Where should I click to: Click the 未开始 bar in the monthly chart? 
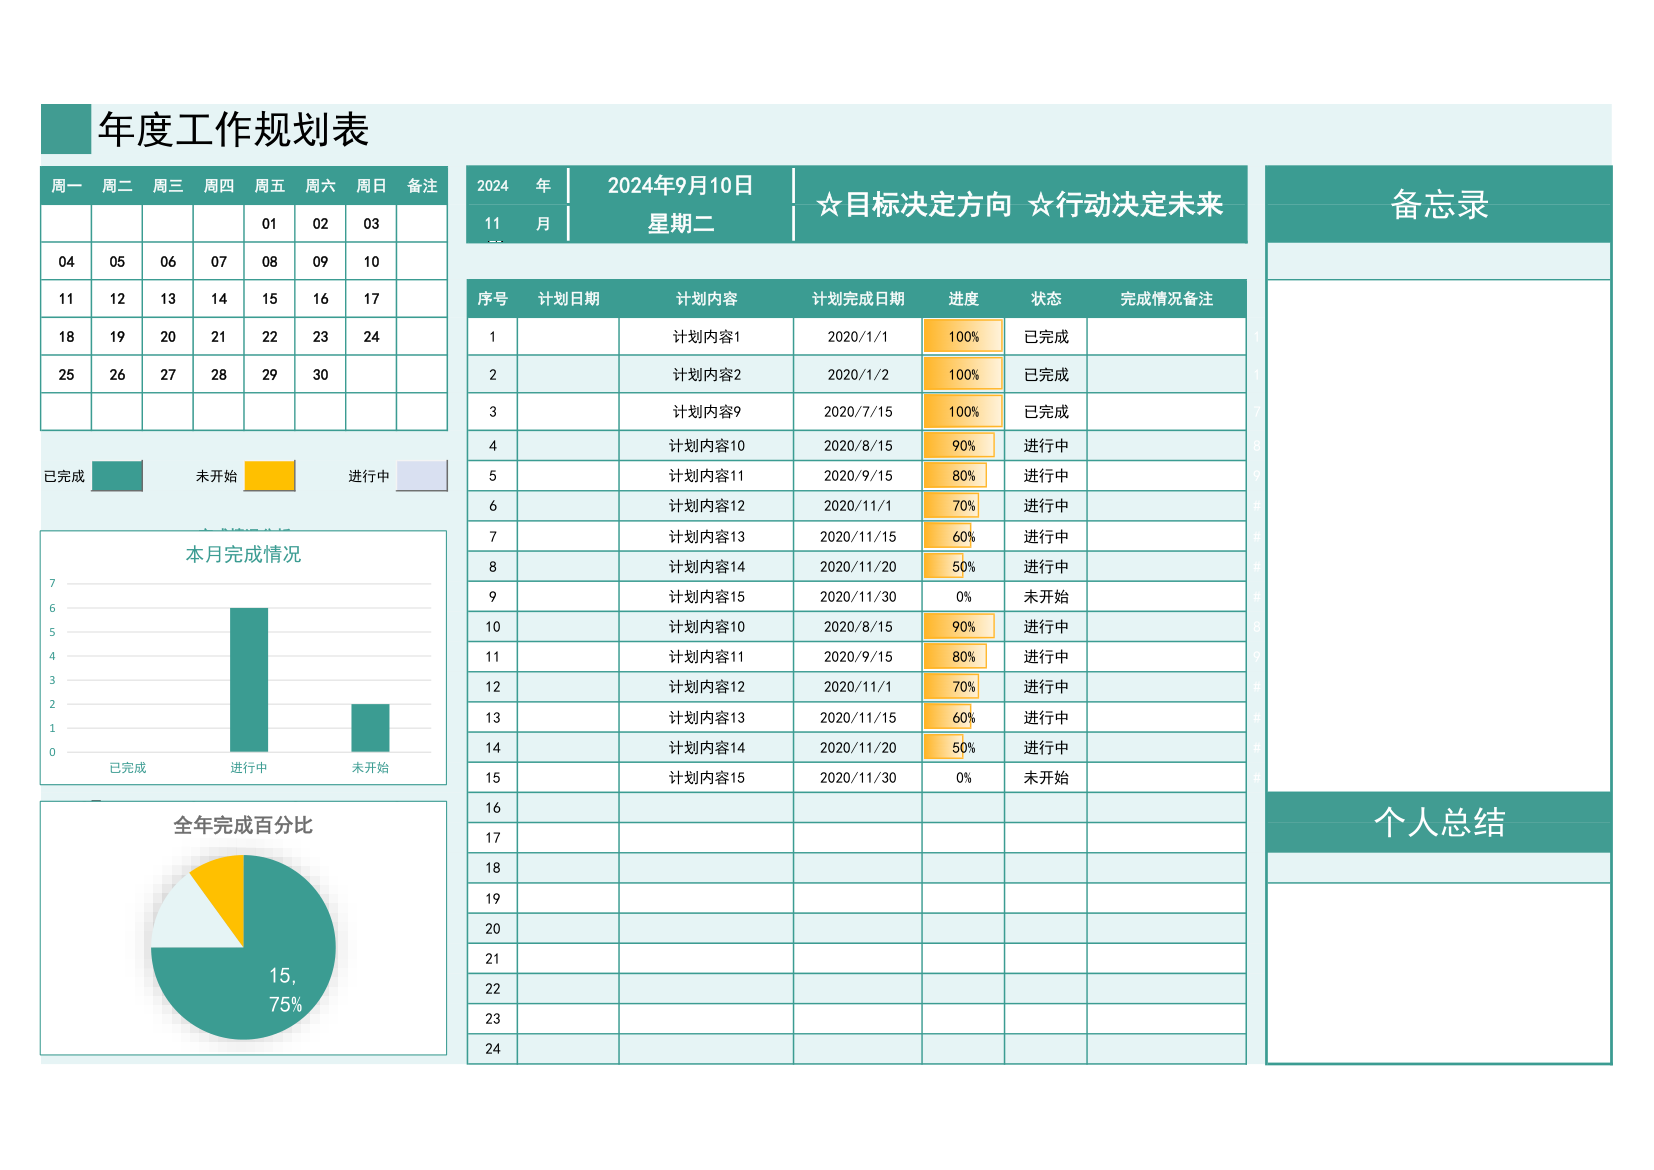point(370,728)
